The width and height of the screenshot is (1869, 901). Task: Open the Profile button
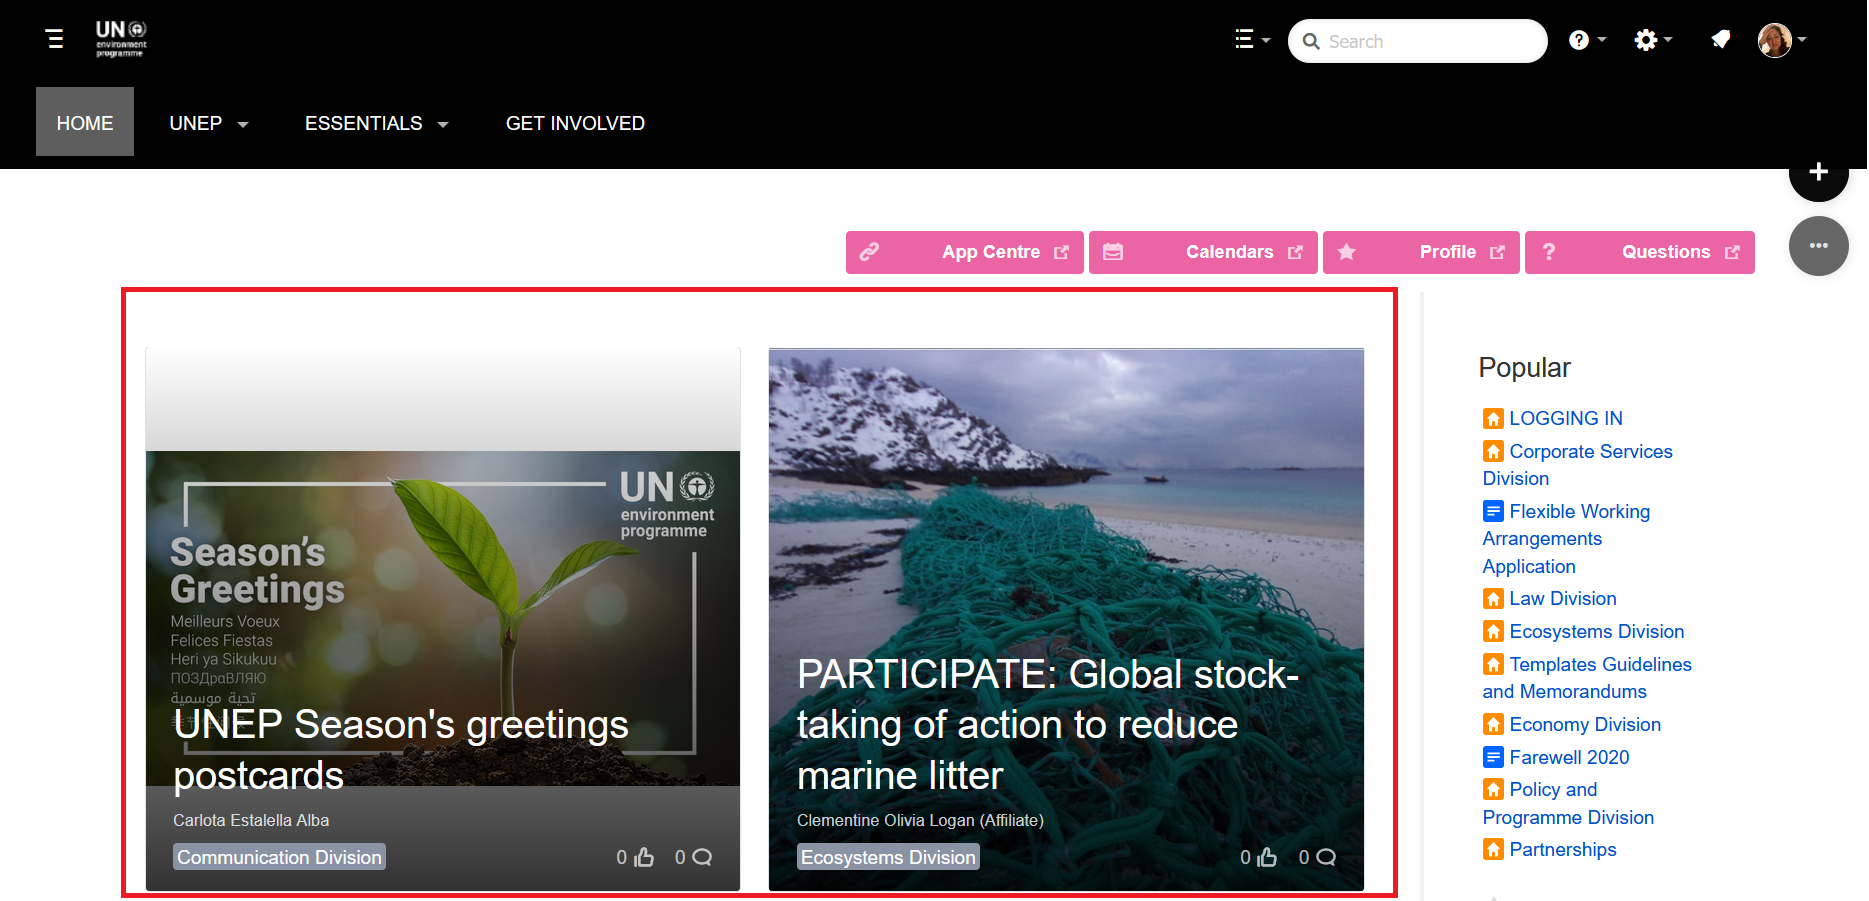[x=1421, y=252]
